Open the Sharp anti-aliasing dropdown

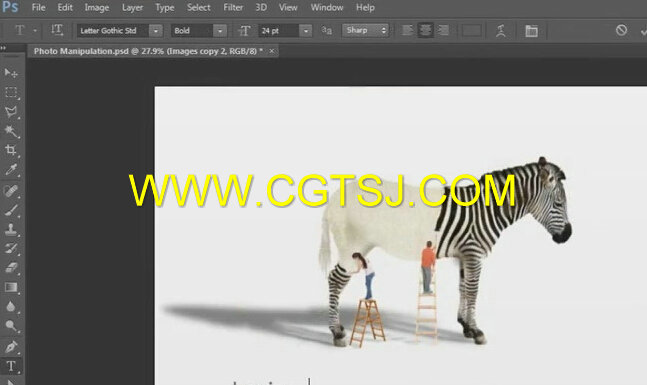(x=365, y=30)
